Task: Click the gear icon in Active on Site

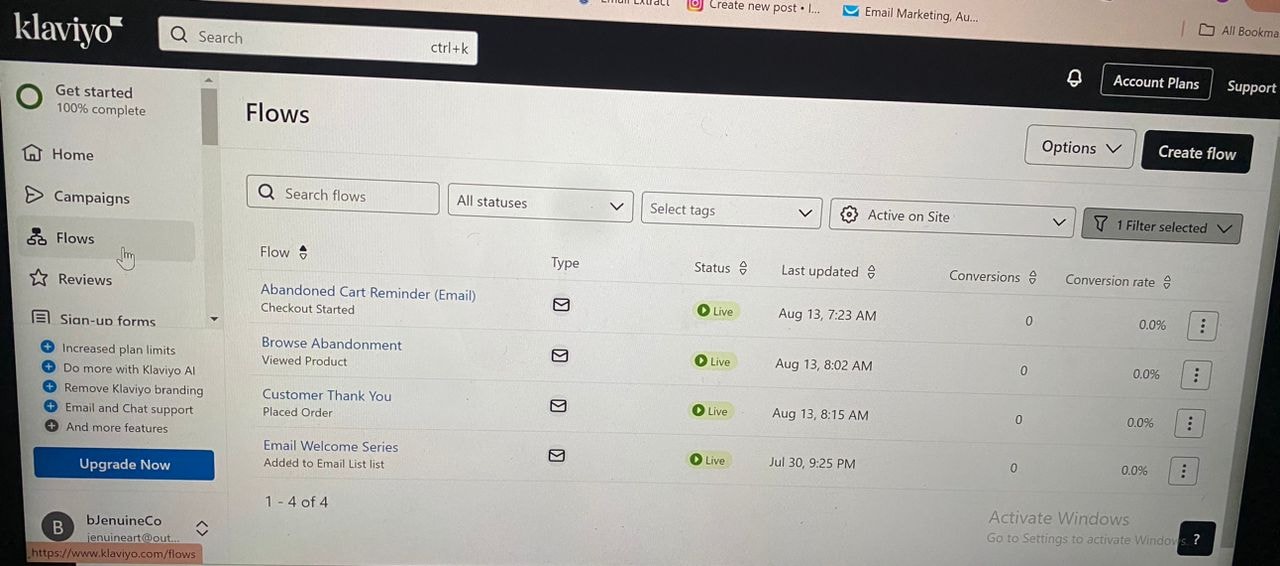Action: [849, 214]
